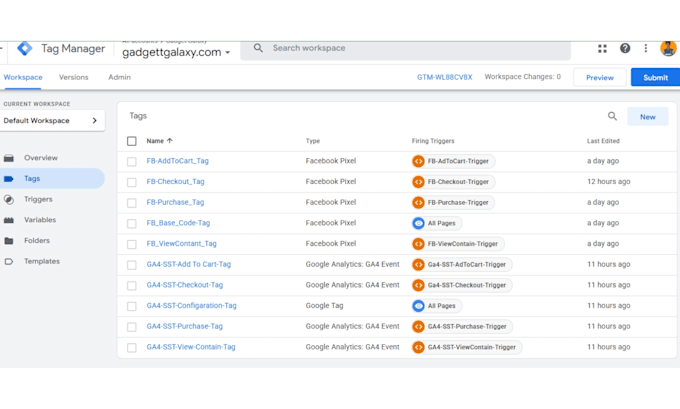This screenshot has width=680, height=409.
Task: Open the FB_ViewContant_Tag link
Action: click(x=181, y=244)
